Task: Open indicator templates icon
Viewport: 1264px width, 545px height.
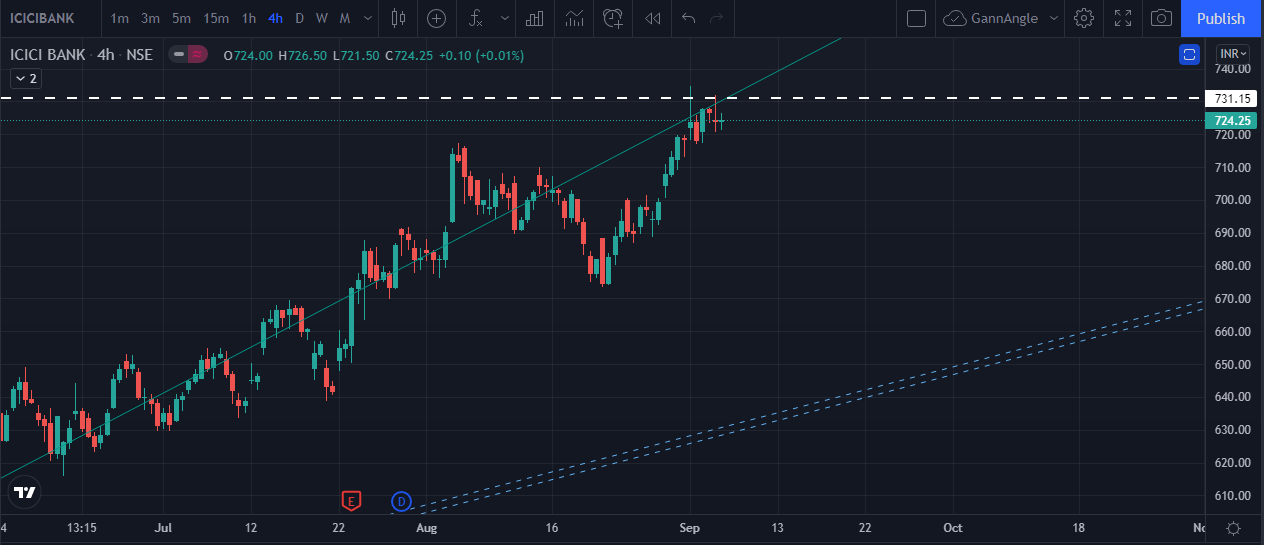Action: pyautogui.click(x=574, y=18)
